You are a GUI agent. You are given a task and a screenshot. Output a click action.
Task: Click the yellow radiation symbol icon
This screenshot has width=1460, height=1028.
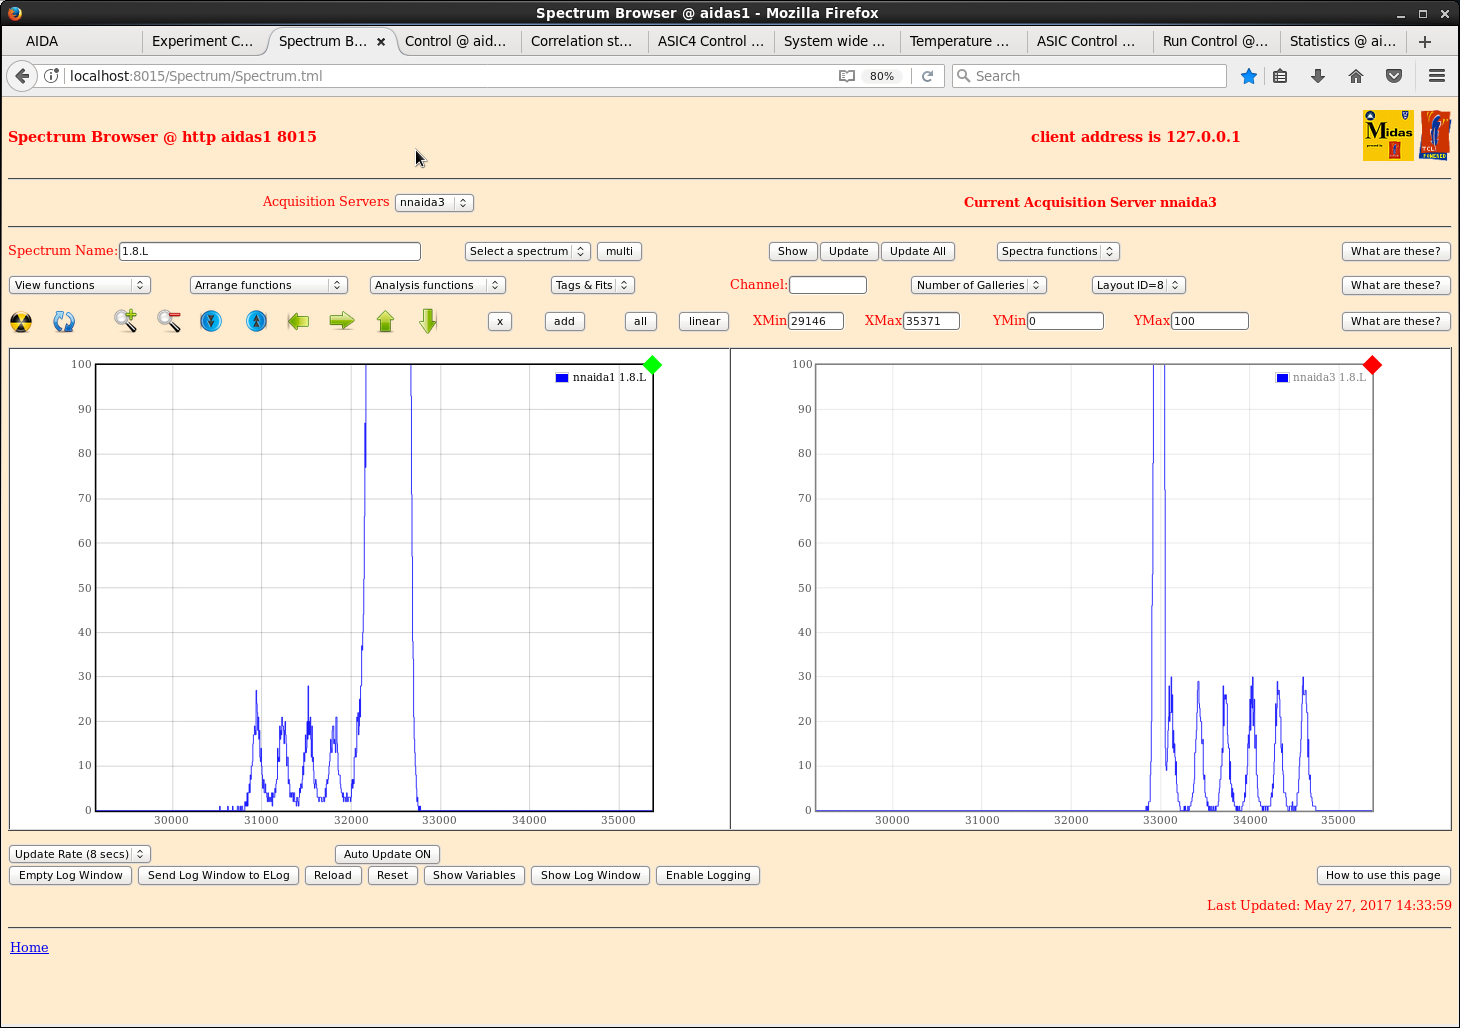(x=21, y=322)
